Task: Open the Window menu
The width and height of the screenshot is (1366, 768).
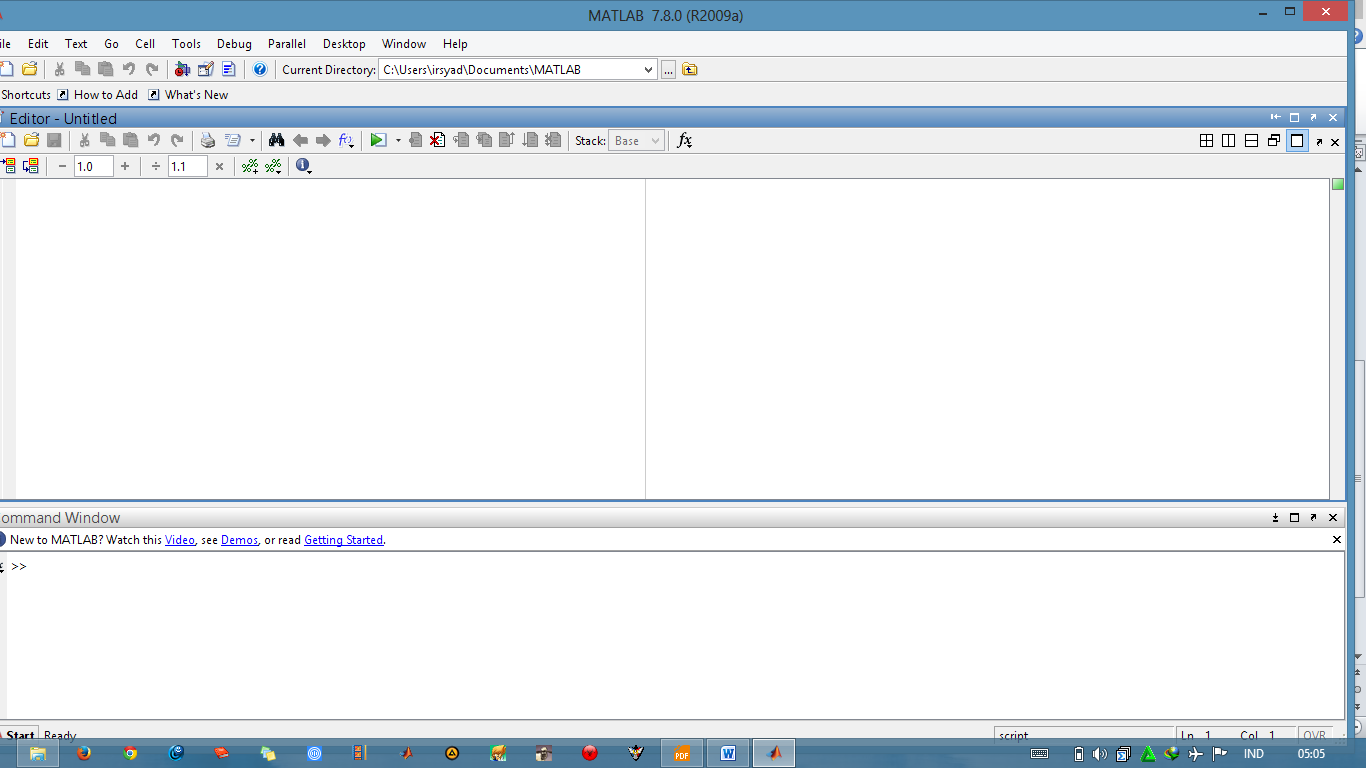Action: [x=404, y=44]
